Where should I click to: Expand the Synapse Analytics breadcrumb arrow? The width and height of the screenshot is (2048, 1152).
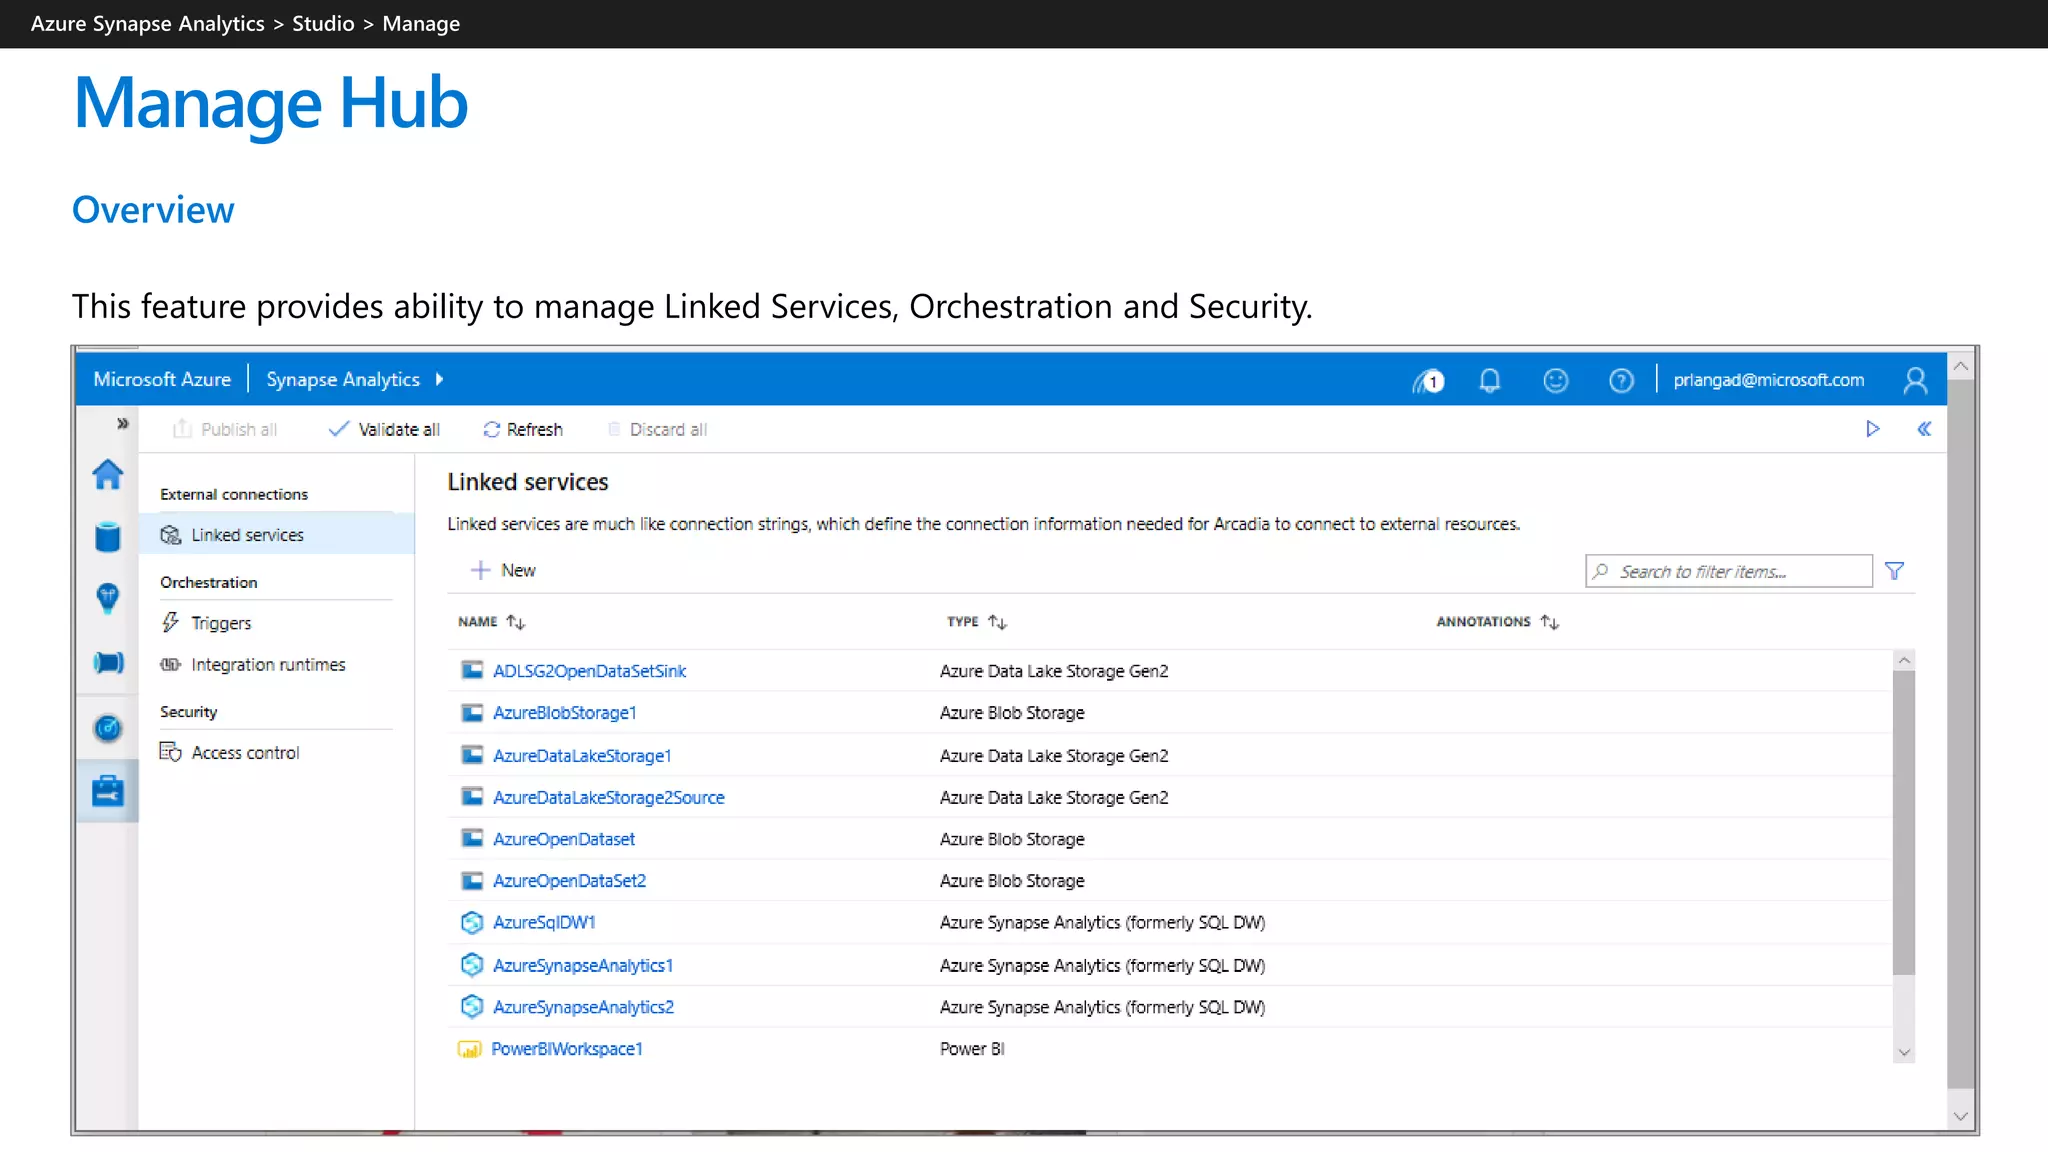(x=439, y=380)
